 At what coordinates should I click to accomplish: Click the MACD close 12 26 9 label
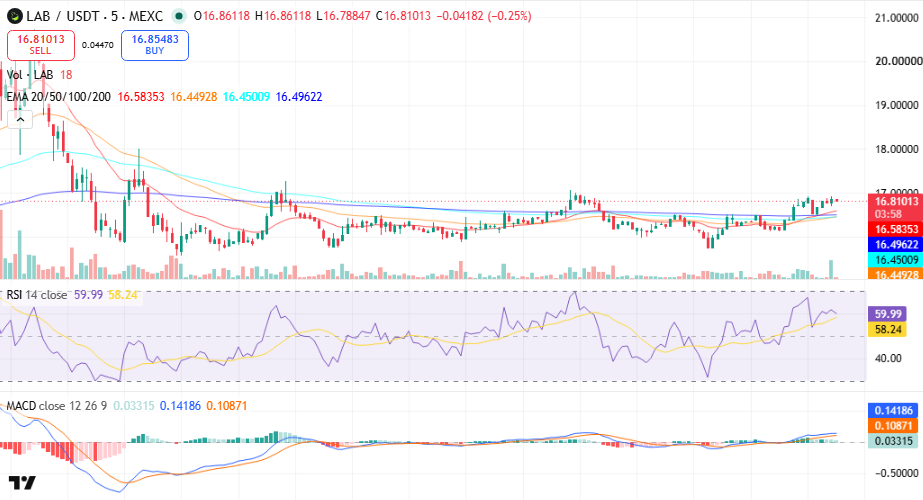click(57, 406)
